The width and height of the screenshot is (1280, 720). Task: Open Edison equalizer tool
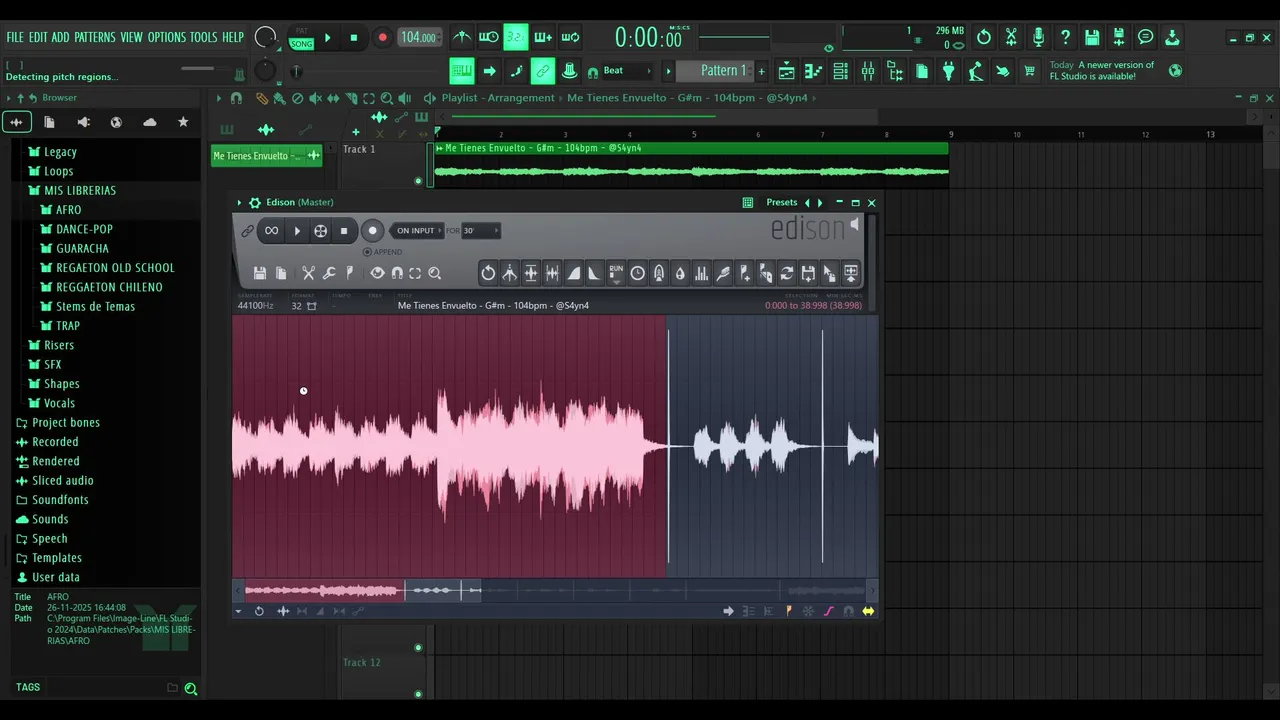pyautogui.click(x=702, y=273)
